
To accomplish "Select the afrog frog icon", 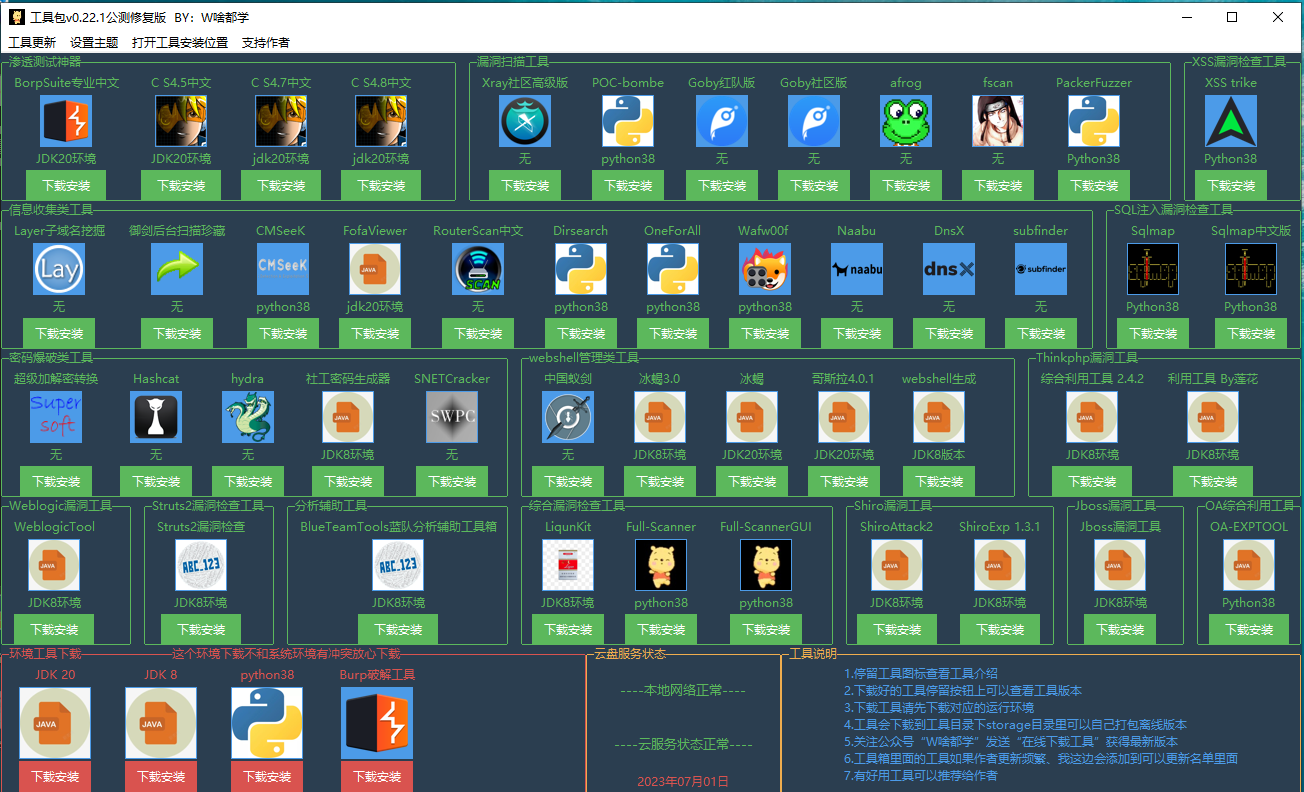I will click(x=906, y=121).
